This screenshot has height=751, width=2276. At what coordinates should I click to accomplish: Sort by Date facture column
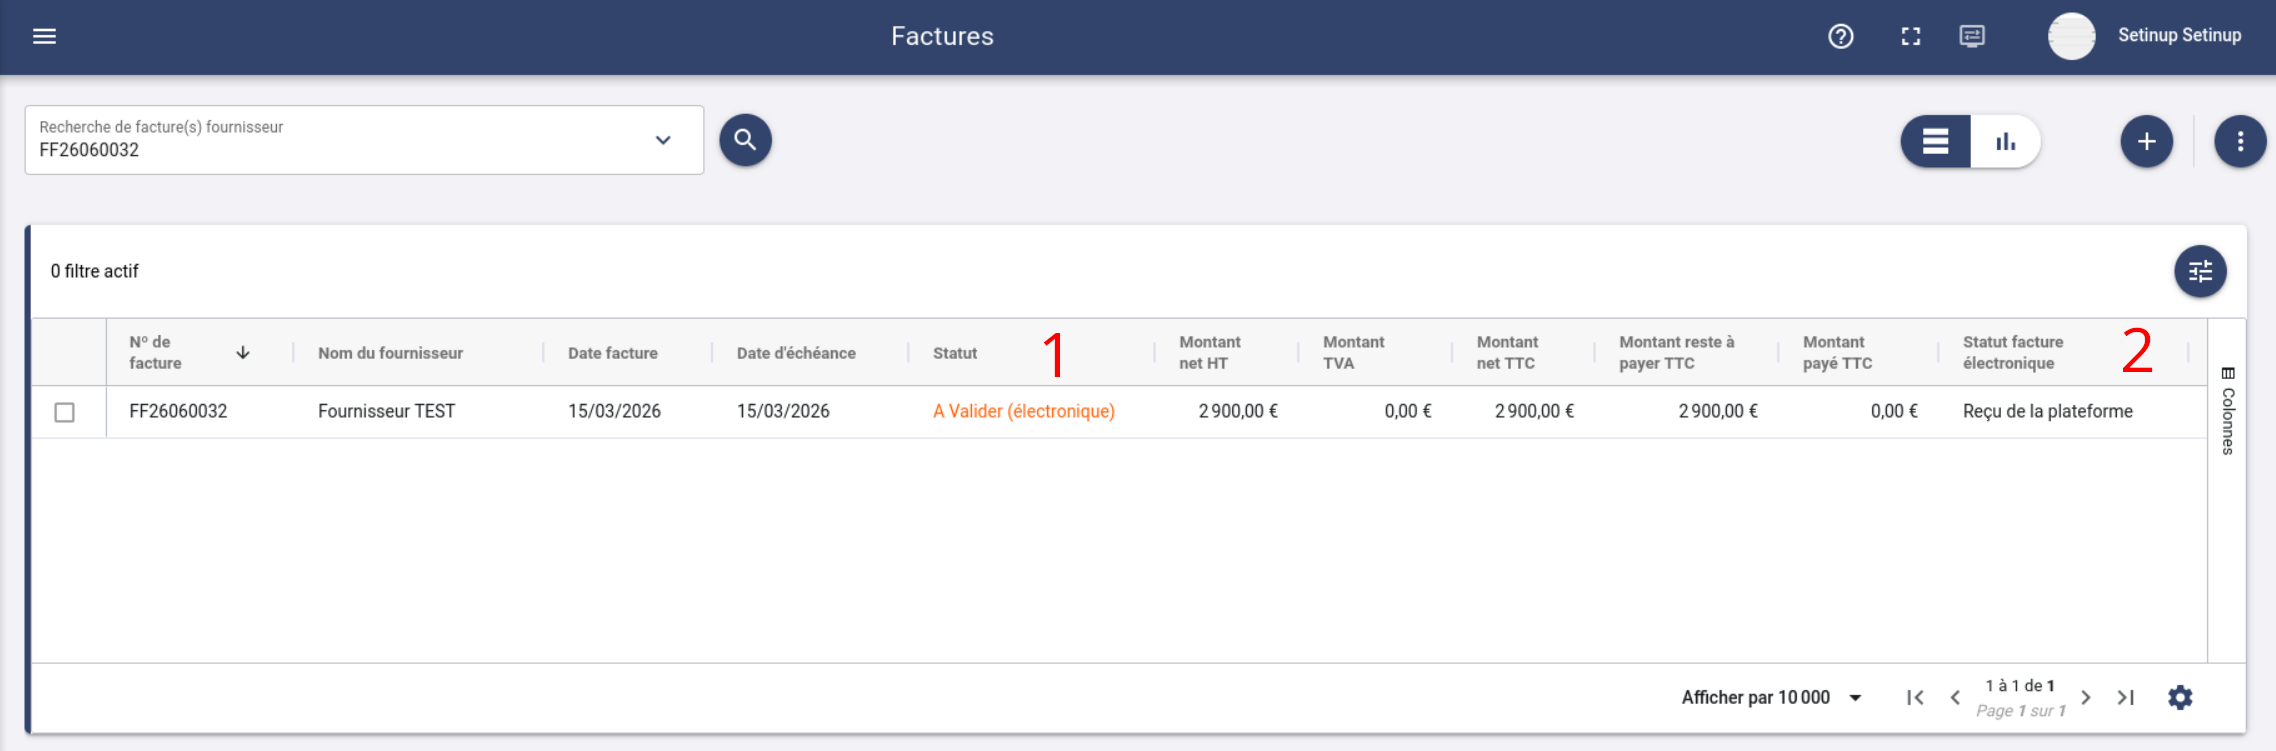pyautogui.click(x=613, y=353)
